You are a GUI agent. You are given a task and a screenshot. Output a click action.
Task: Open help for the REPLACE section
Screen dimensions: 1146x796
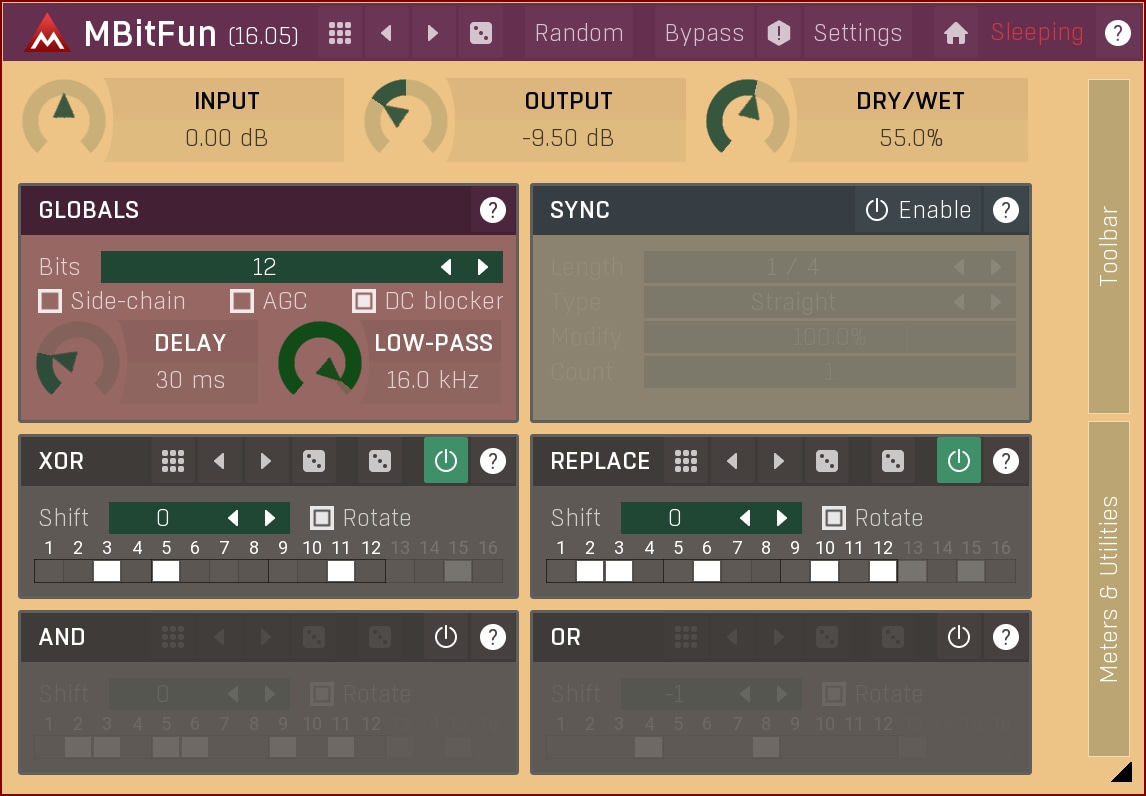[x=1006, y=461]
